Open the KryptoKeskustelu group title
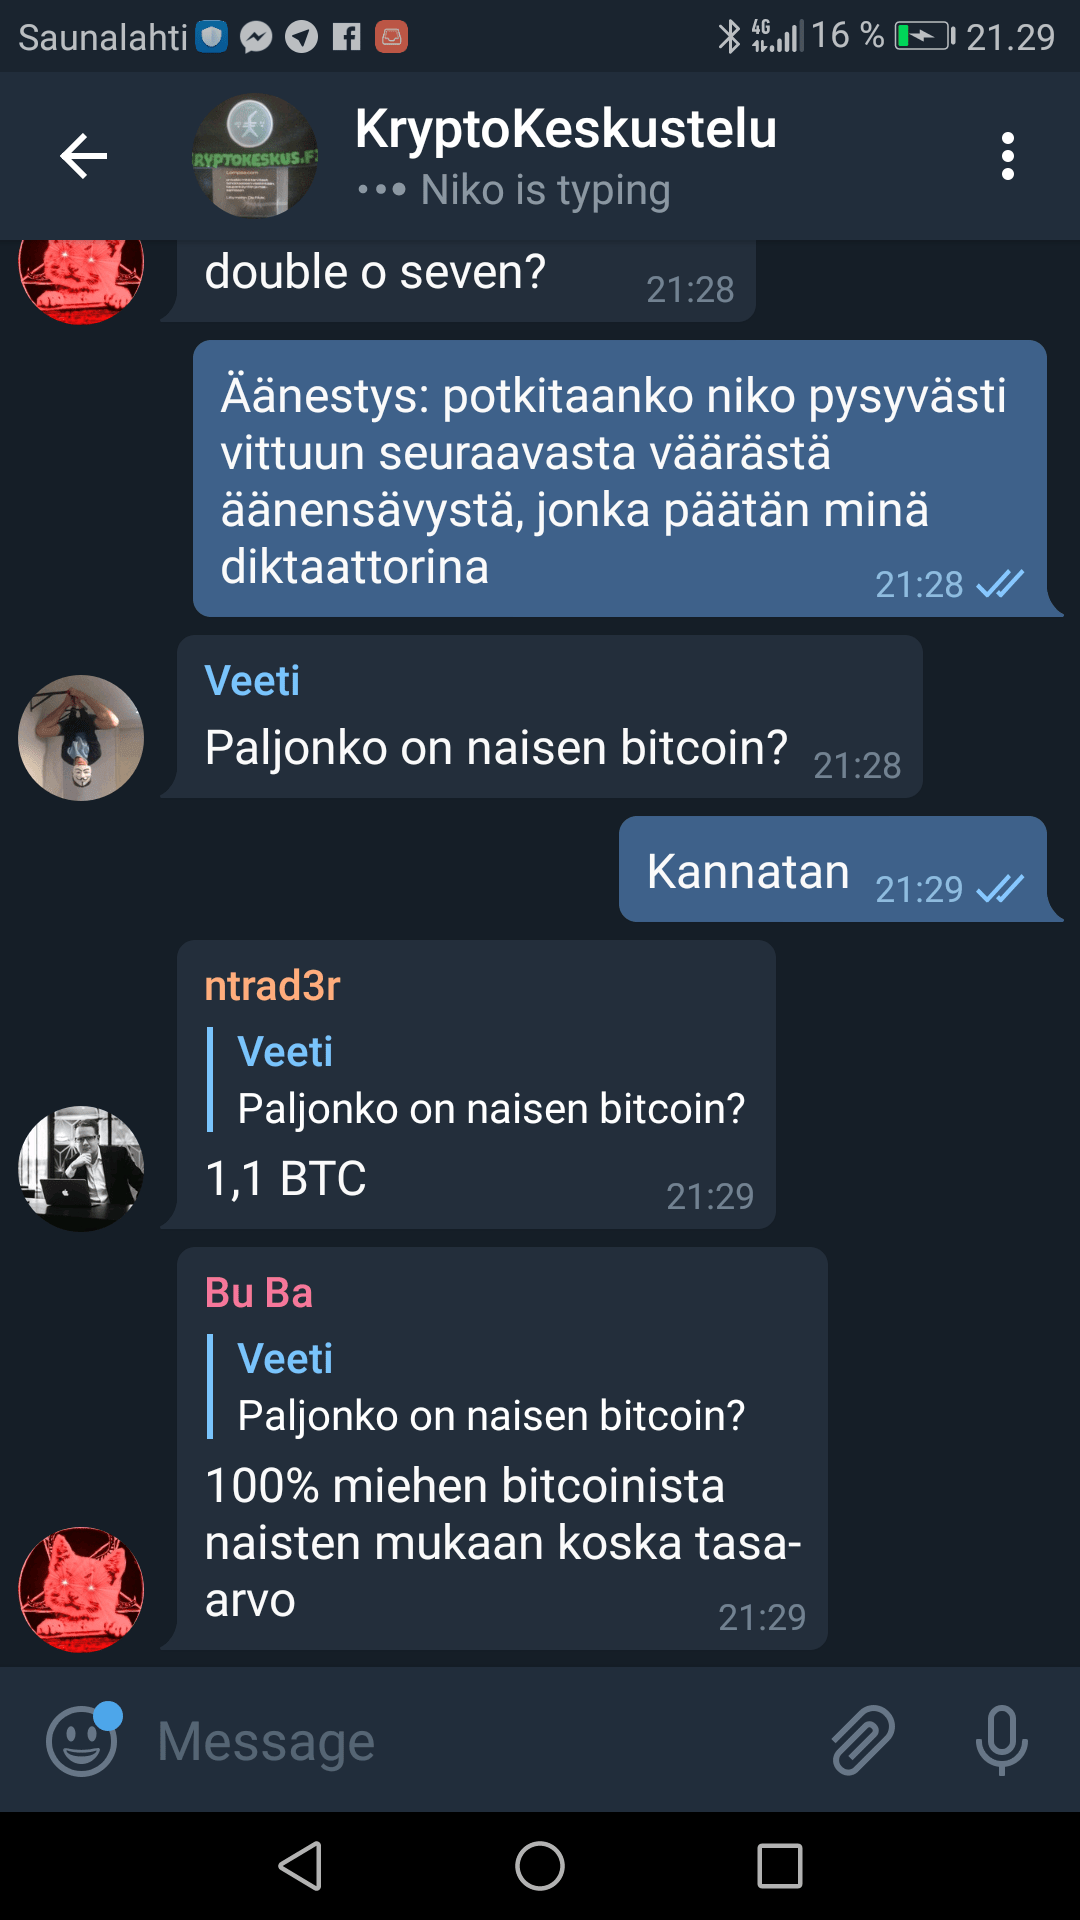 pyautogui.click(x=566, y=129)
